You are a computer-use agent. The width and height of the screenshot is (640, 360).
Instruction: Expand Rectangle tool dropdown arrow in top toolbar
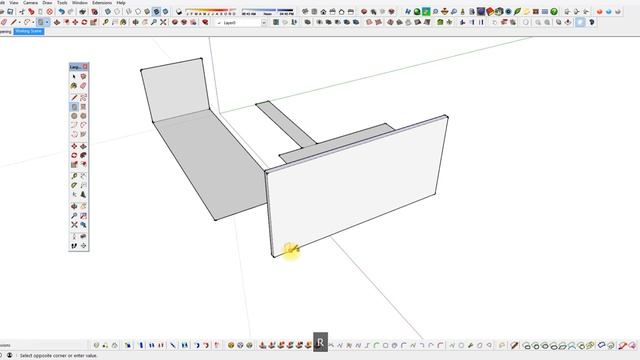47,22
